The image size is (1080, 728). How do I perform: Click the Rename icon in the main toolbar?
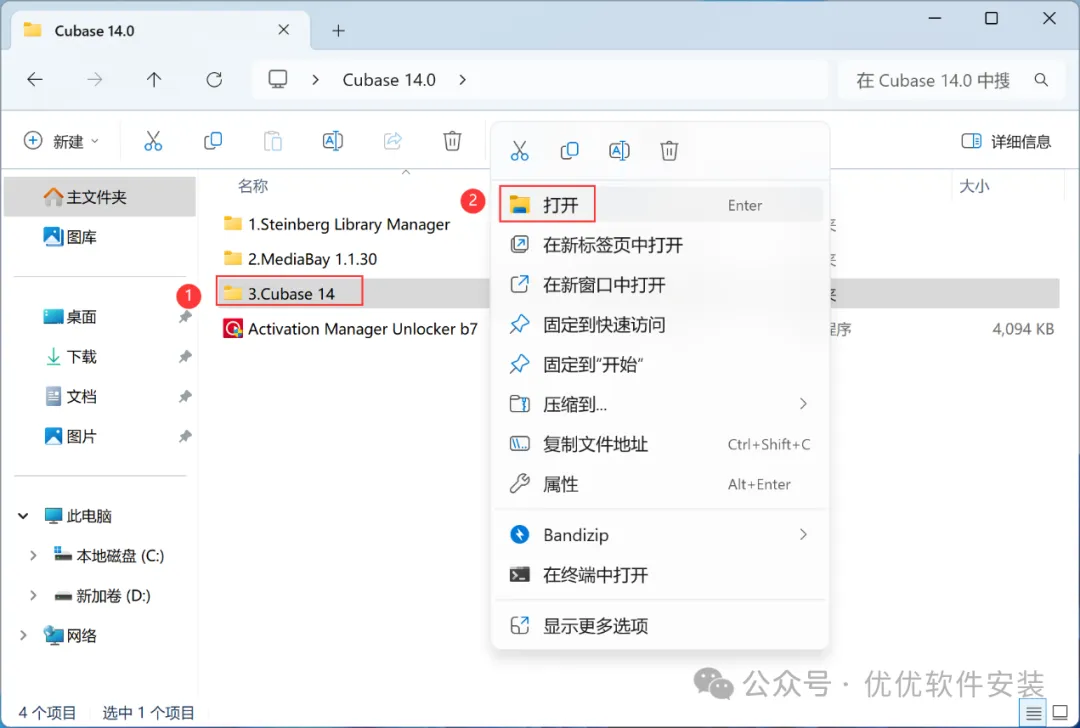(333, 141)
